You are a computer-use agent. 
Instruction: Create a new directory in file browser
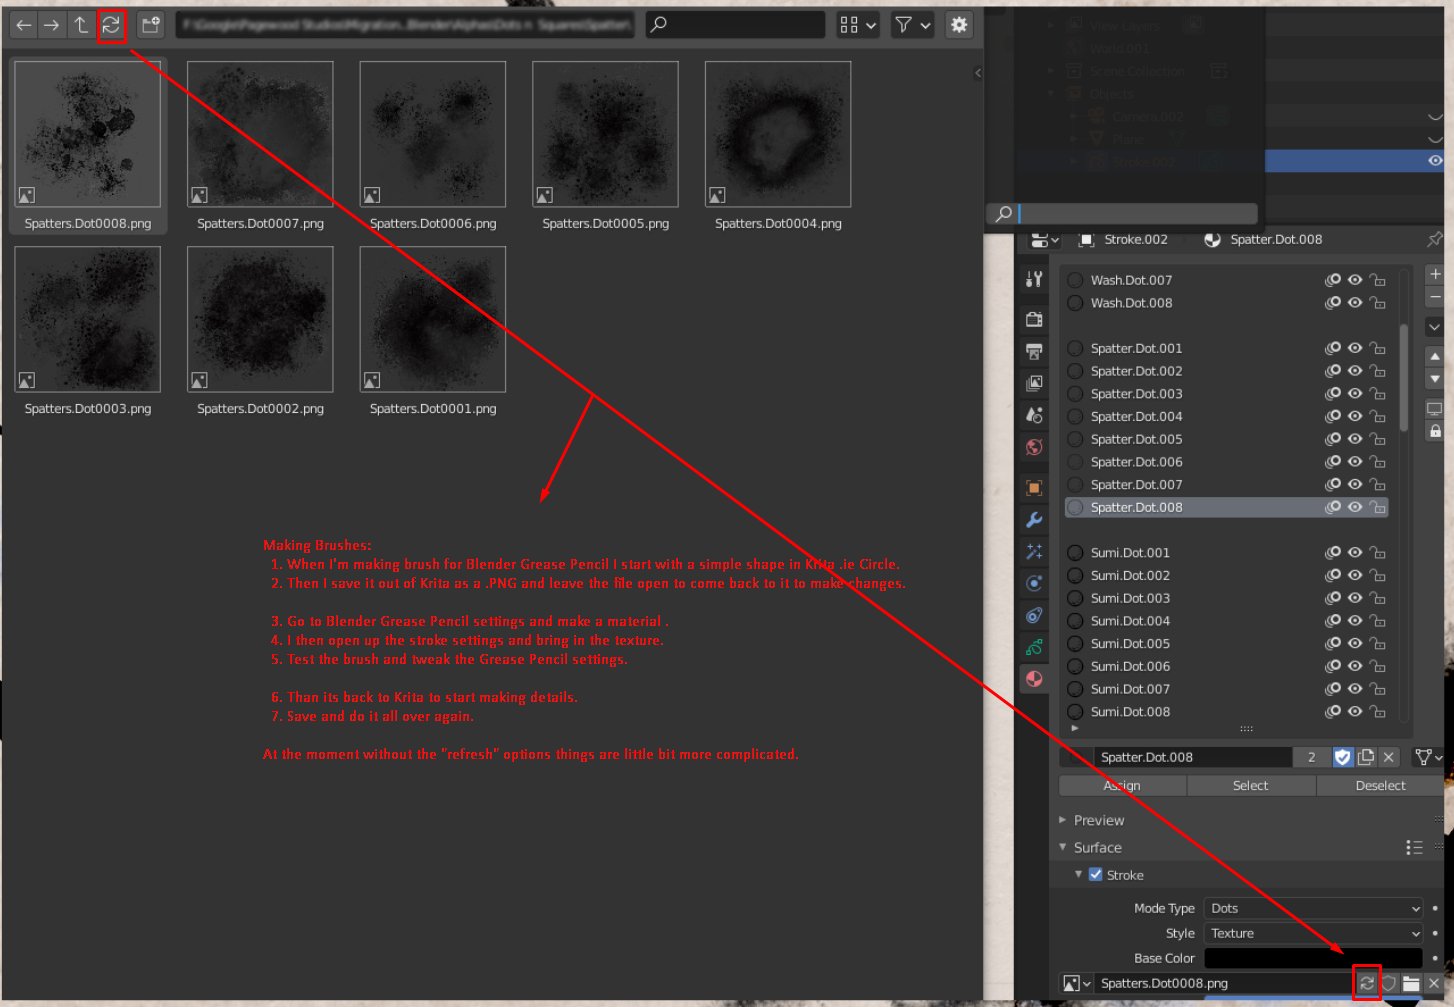(x=150, y=25)
